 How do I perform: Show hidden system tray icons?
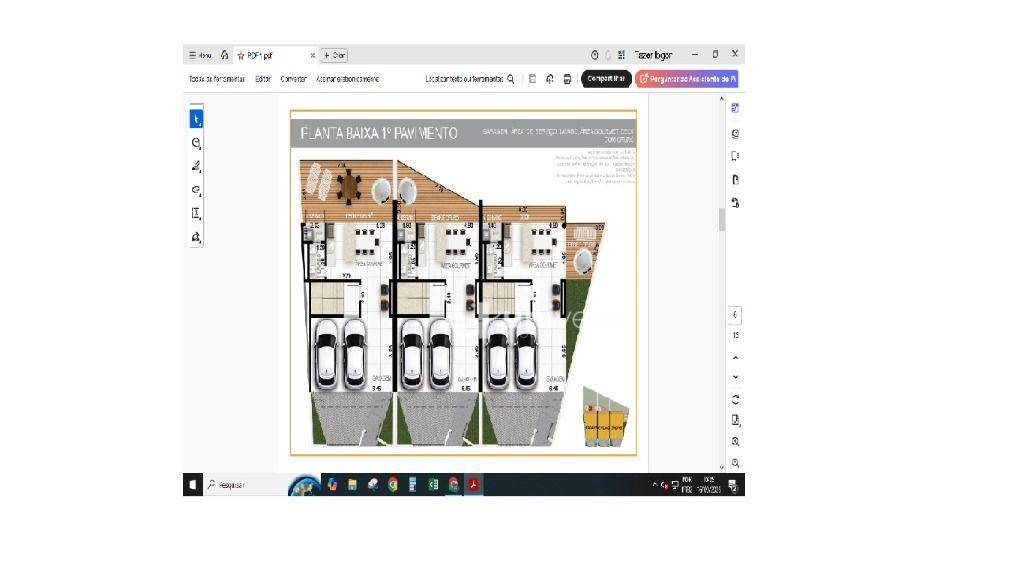pos(655,485)
